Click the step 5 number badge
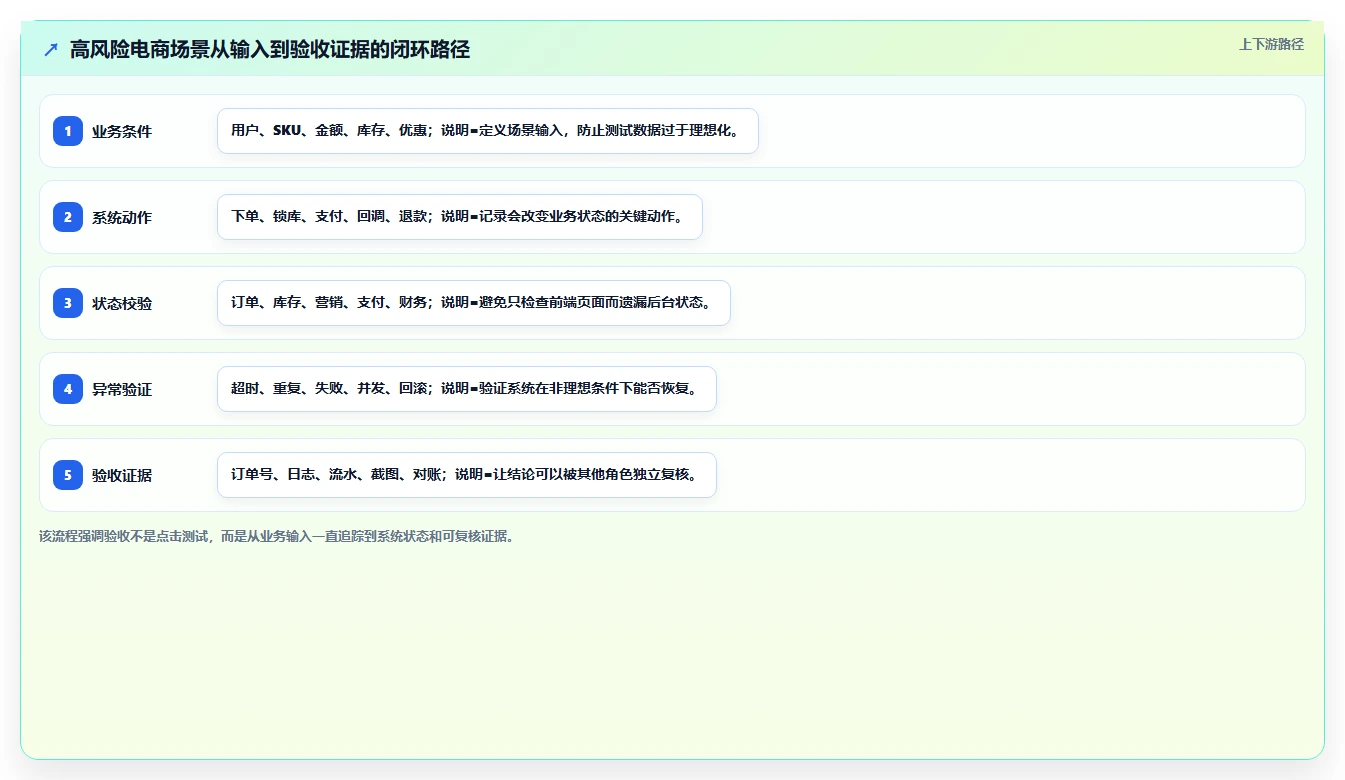This screenshot has height=780, width=1345. [68, 475]
